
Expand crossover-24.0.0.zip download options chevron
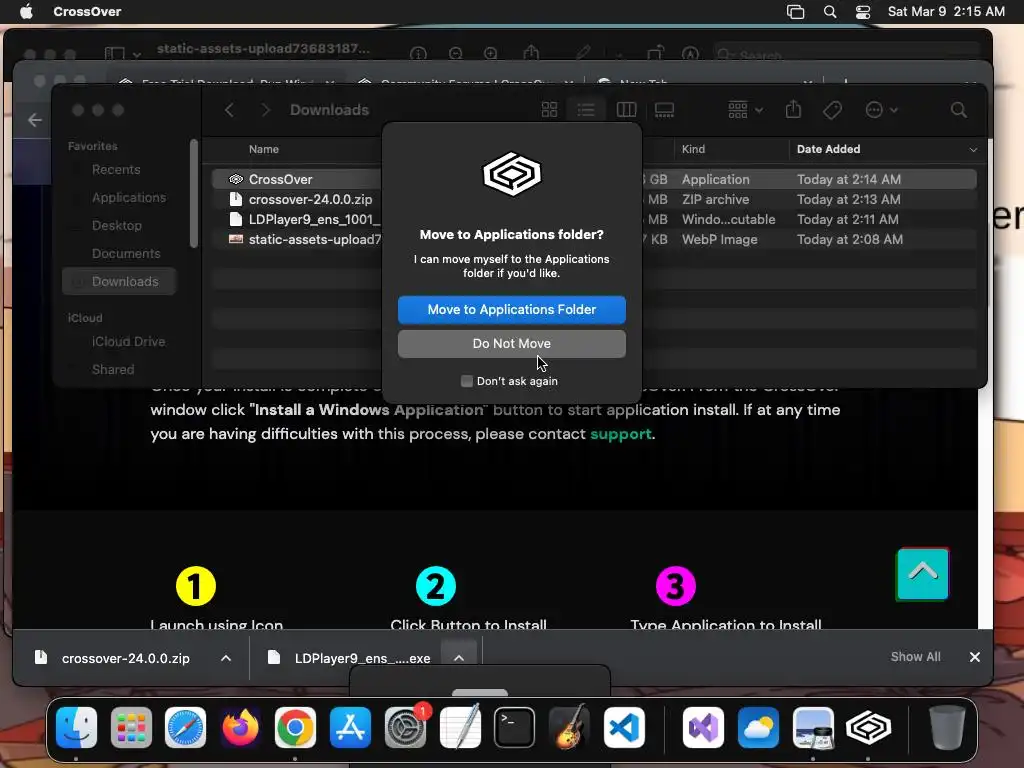226,658
